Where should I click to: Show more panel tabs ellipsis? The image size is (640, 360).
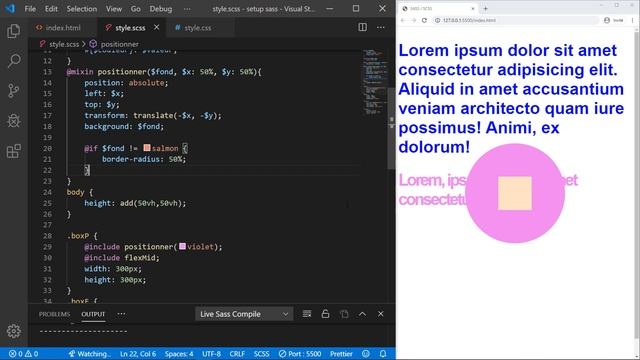121,314
